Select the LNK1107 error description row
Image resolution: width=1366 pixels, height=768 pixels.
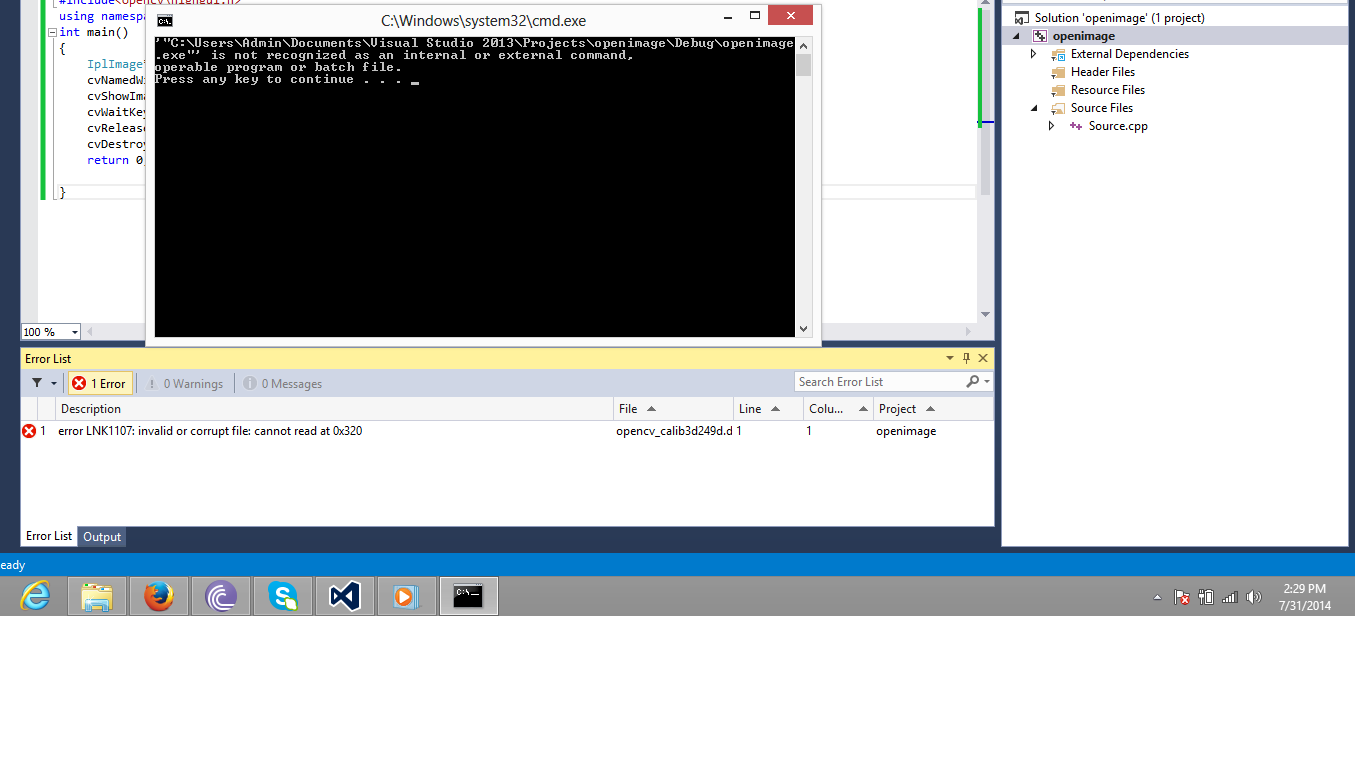click(507, 431)
